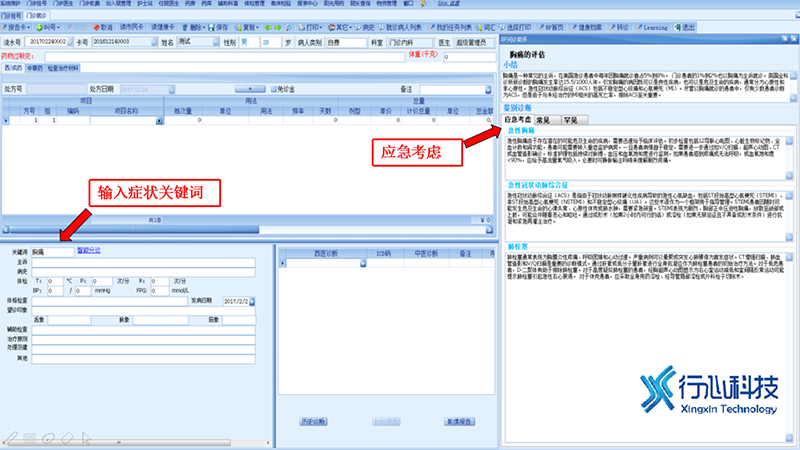
Task: Open the Learning toolbar item
Action: (652, 28)
